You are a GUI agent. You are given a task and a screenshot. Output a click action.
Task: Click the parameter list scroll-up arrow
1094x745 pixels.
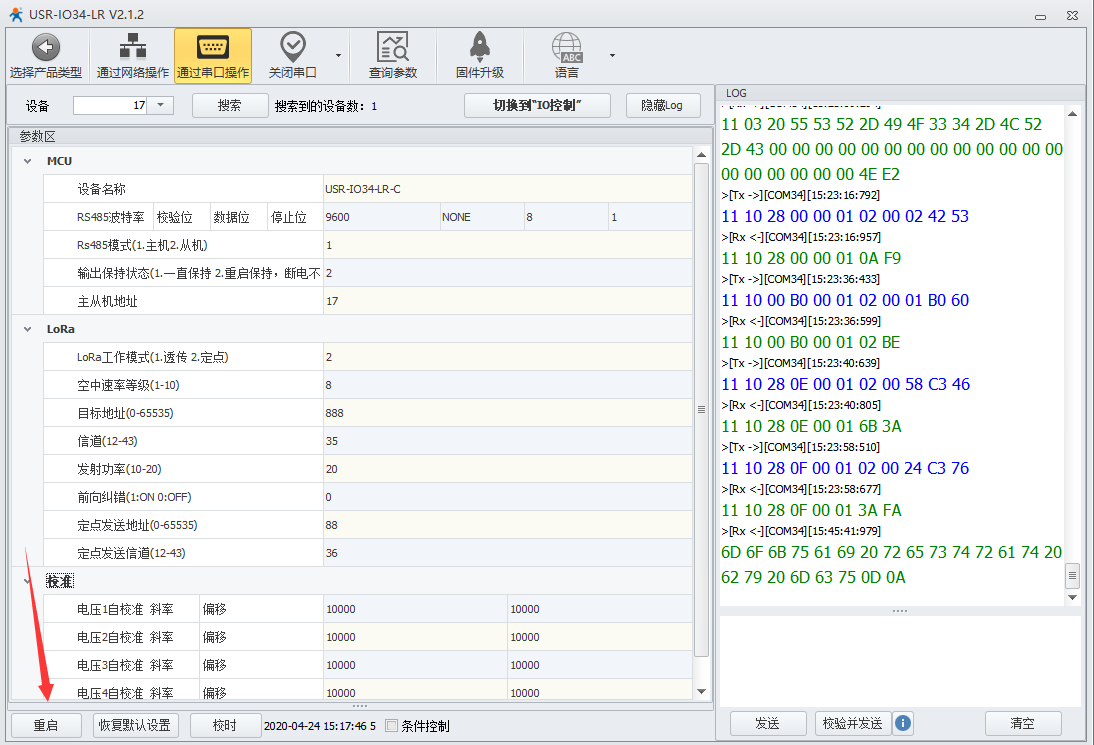pyautogui.click(x=702, y=155)
